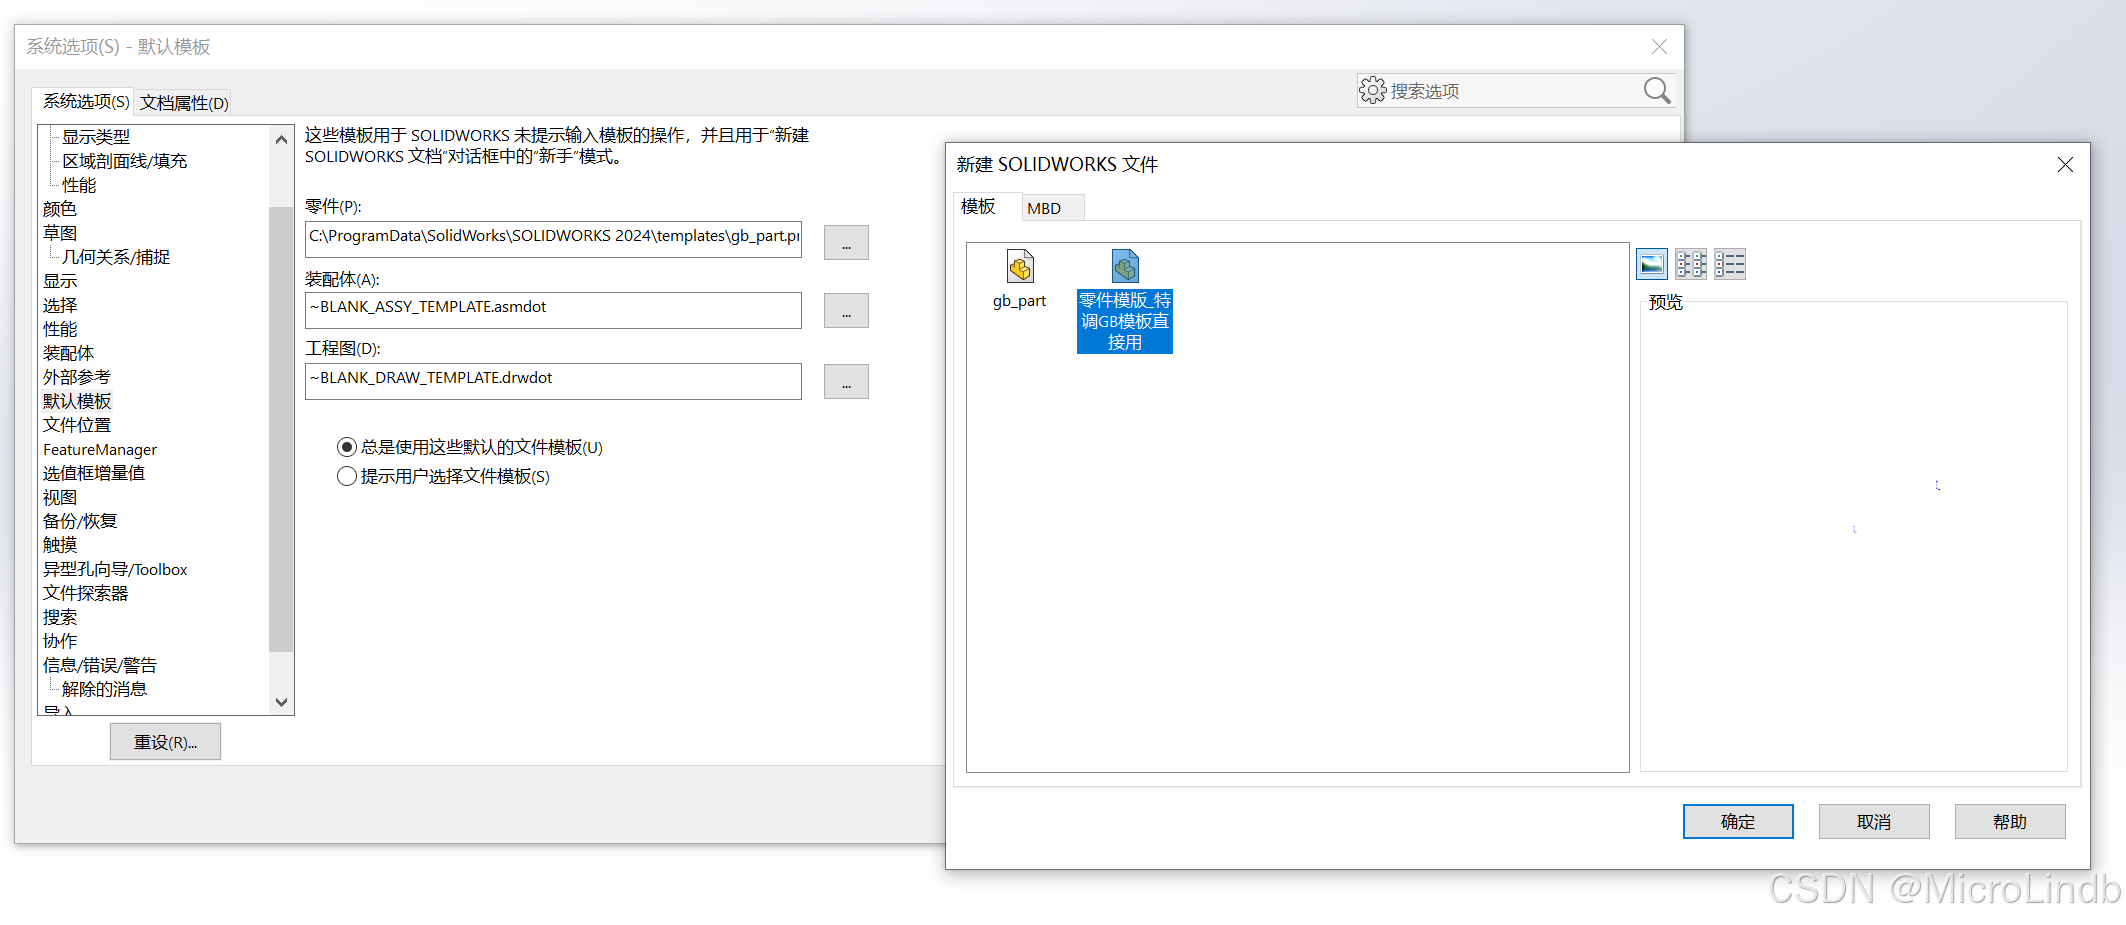This screenshot has height=925, width=2126.
Task: Close the System Options window
Action: click(x=1659, y=46)
